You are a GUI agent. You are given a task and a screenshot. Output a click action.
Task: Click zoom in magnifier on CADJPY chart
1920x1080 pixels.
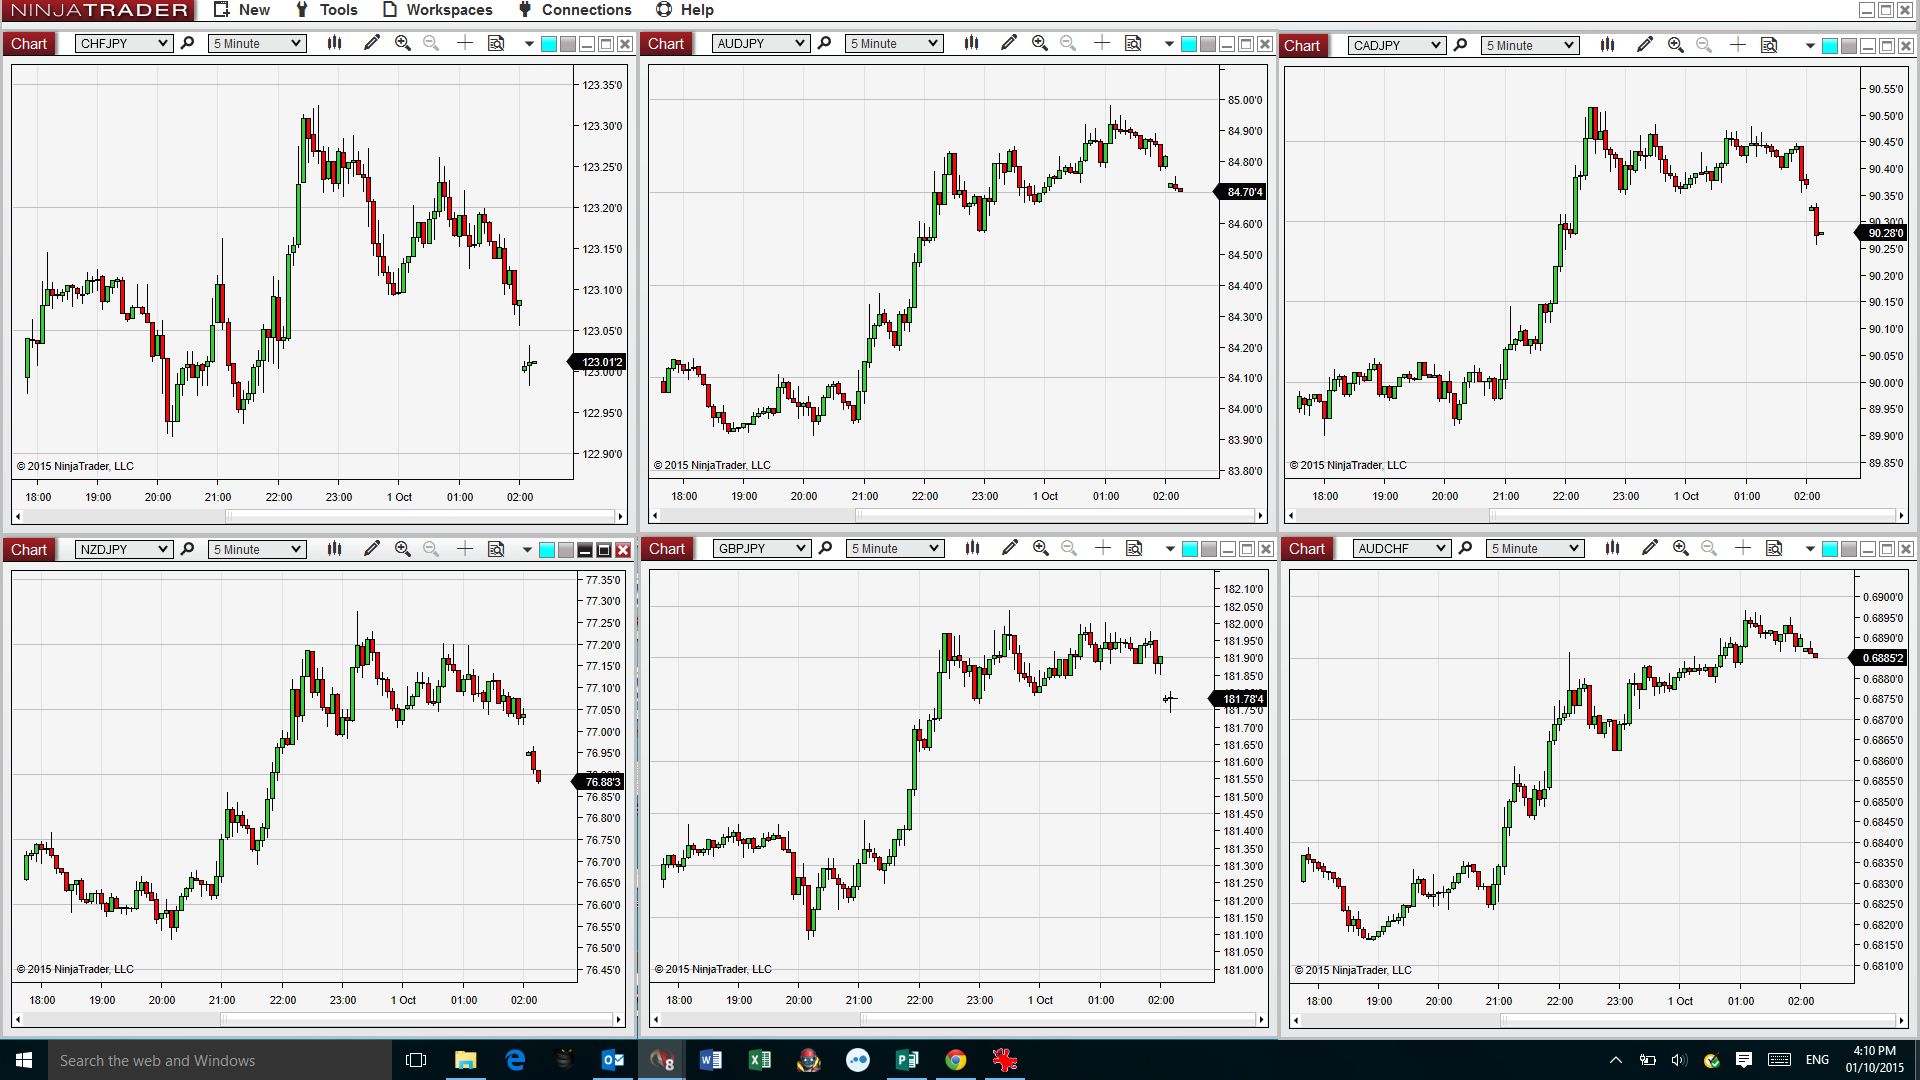click(1676, 45)
